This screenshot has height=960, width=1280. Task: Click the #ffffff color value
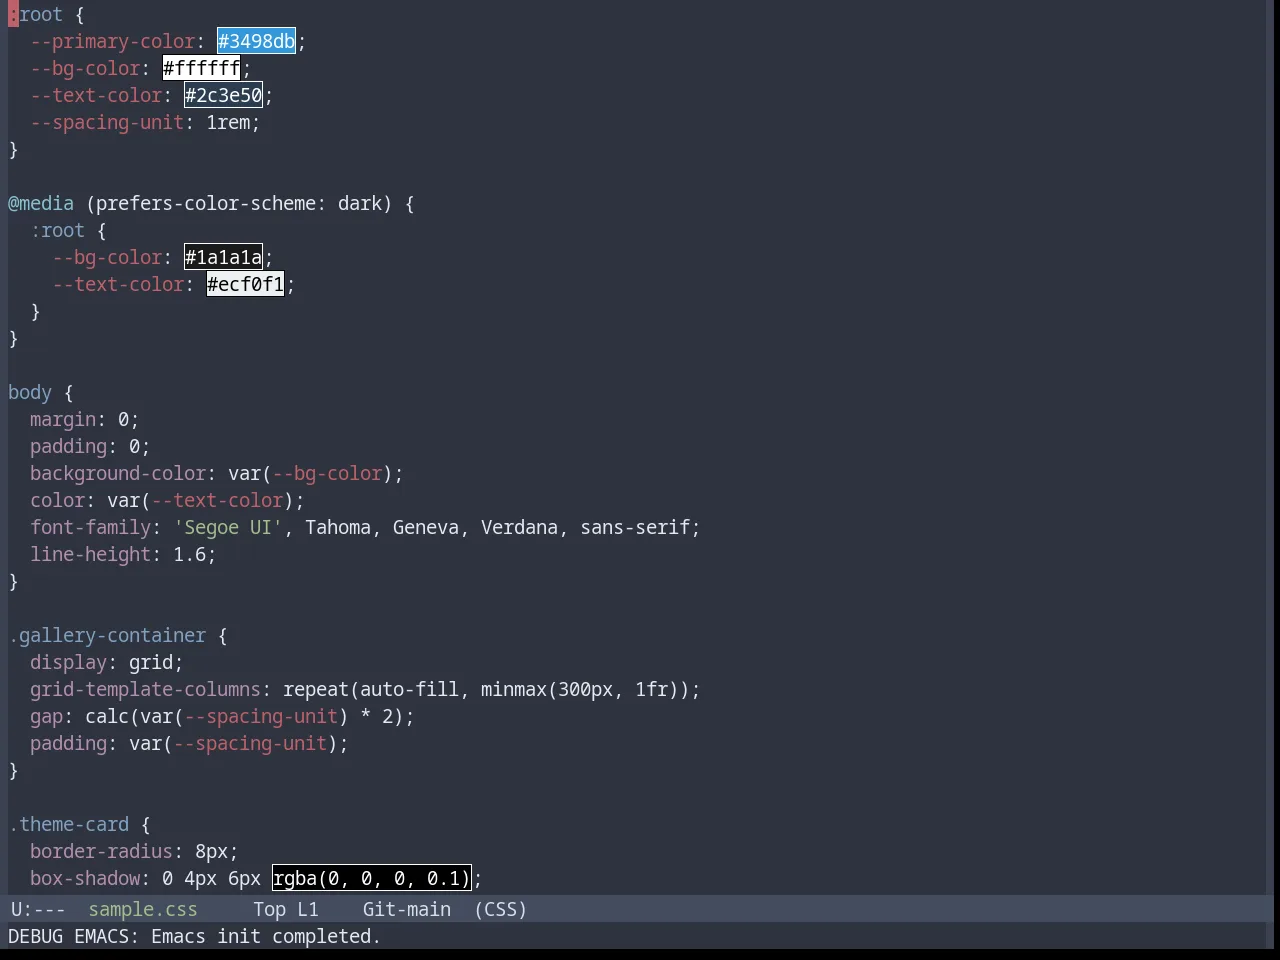[201, 68]
